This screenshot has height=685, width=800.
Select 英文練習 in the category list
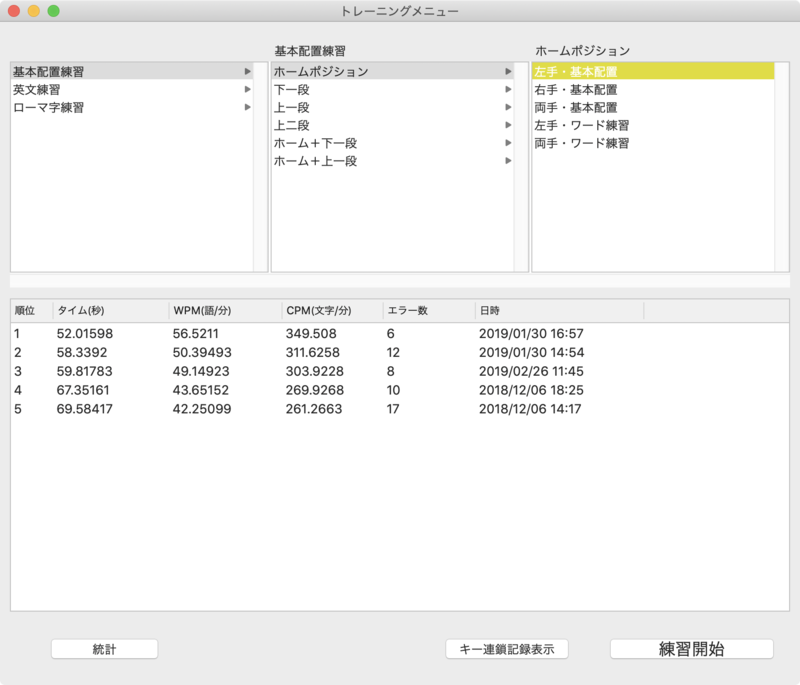click(x=132, y=89)
